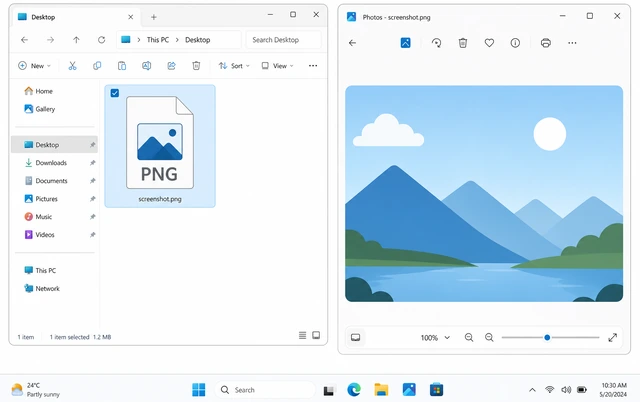
Task: Open the Sort dropdown menu
Action: pos(234,66)
